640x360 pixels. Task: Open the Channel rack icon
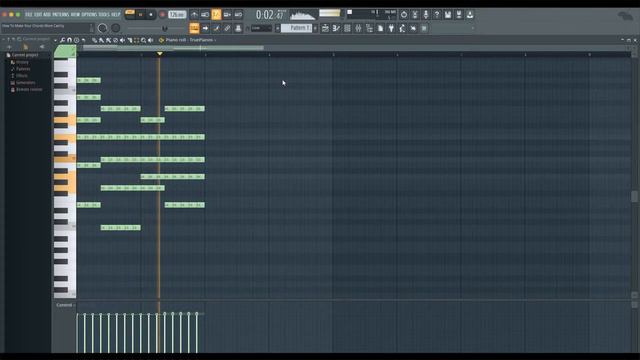click(x=347, y=28)
